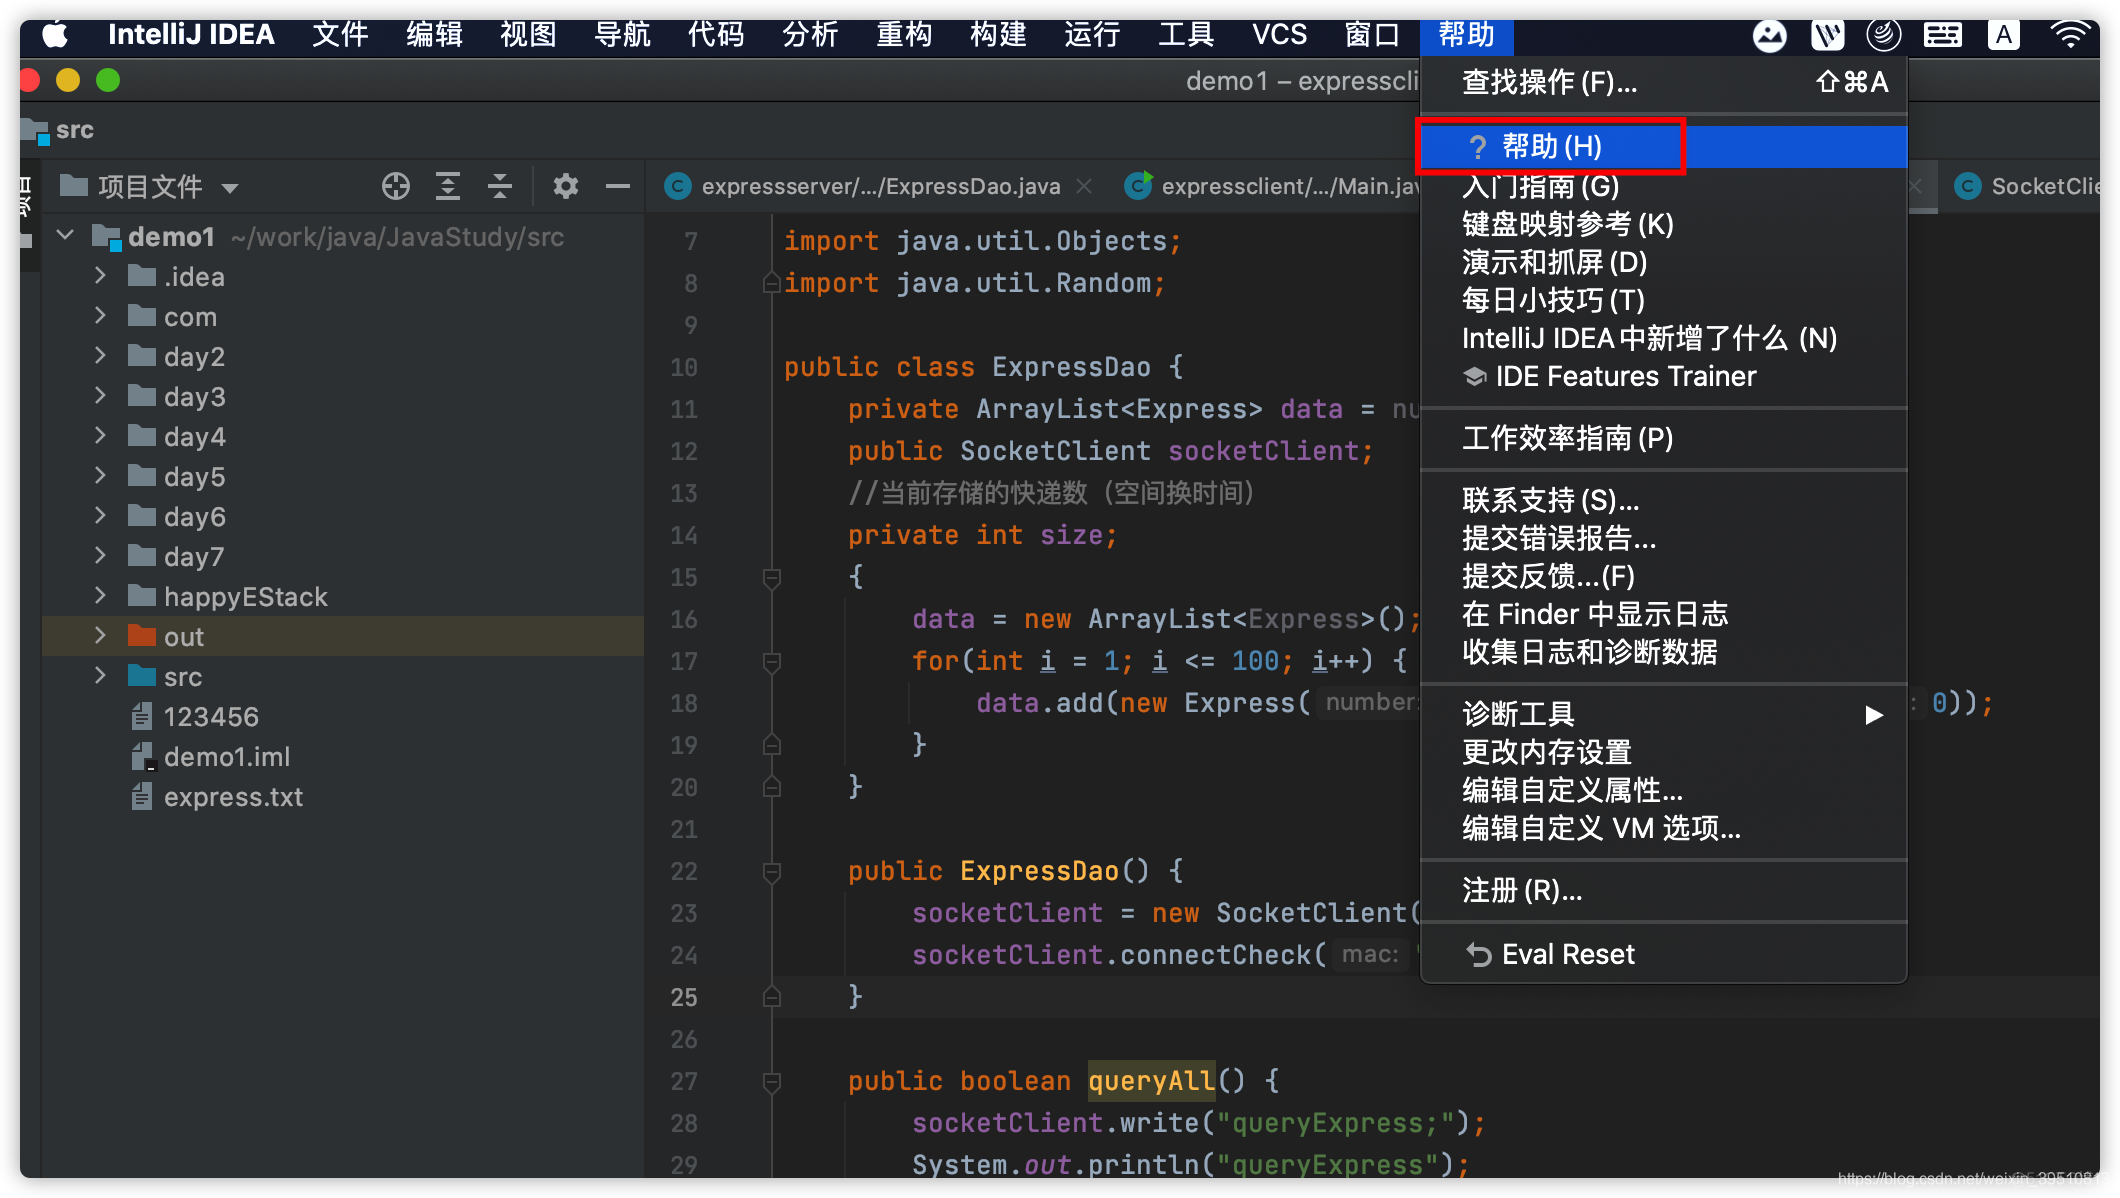Open the 诊断工具 submenu
The height and width of the screenshot is (1198, 2120).
(1663, 714)
